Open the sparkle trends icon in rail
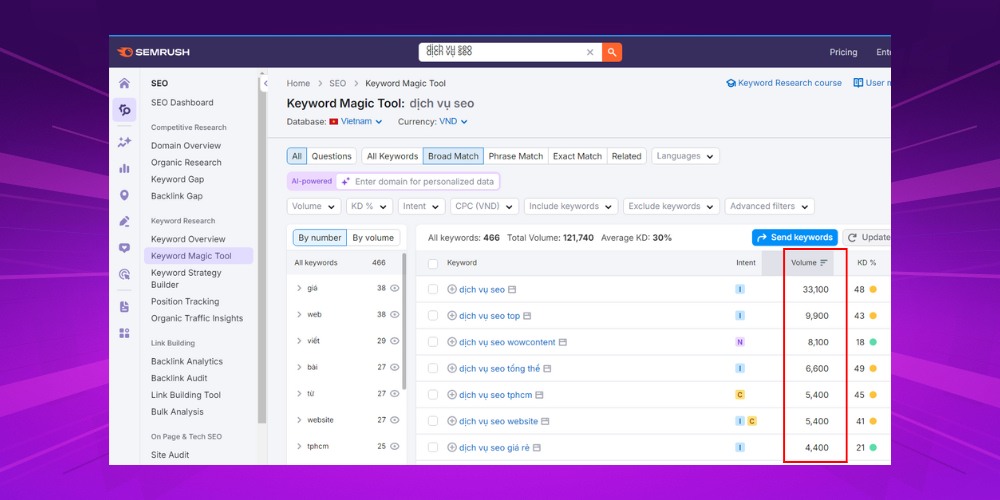This screenshot has width=1000, height=500. [124, 142]
